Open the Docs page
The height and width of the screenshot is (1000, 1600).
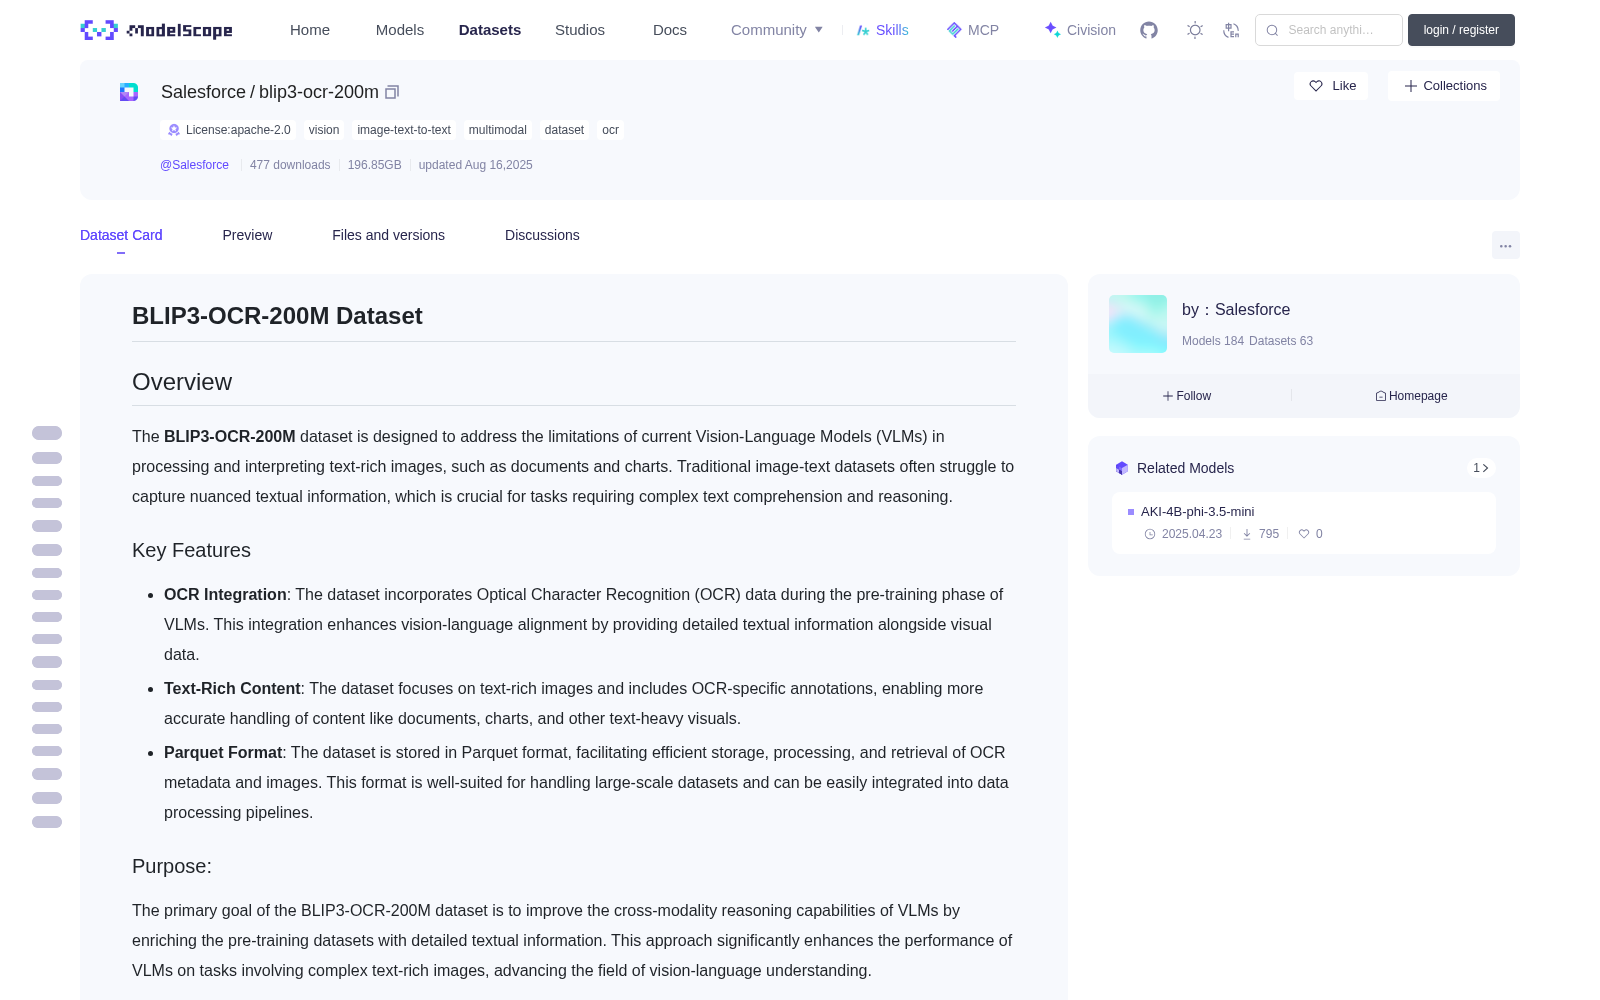[x=670, y=30]
